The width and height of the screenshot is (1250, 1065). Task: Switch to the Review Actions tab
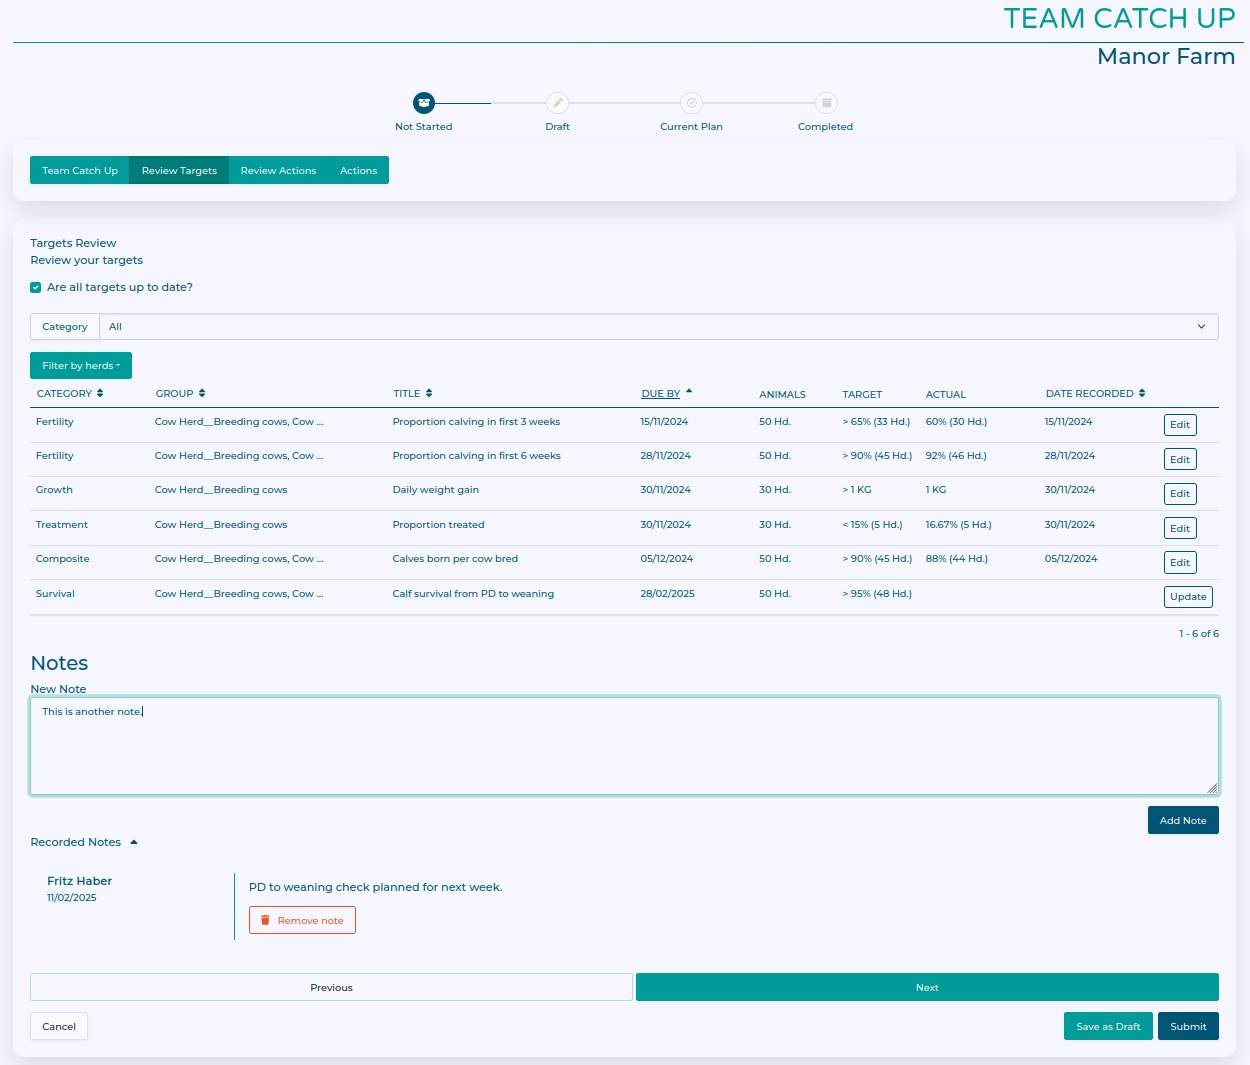tap(278, 171)
